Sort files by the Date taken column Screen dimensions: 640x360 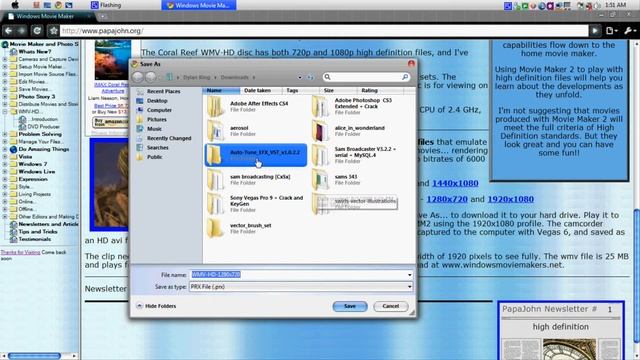coord(258,90)
